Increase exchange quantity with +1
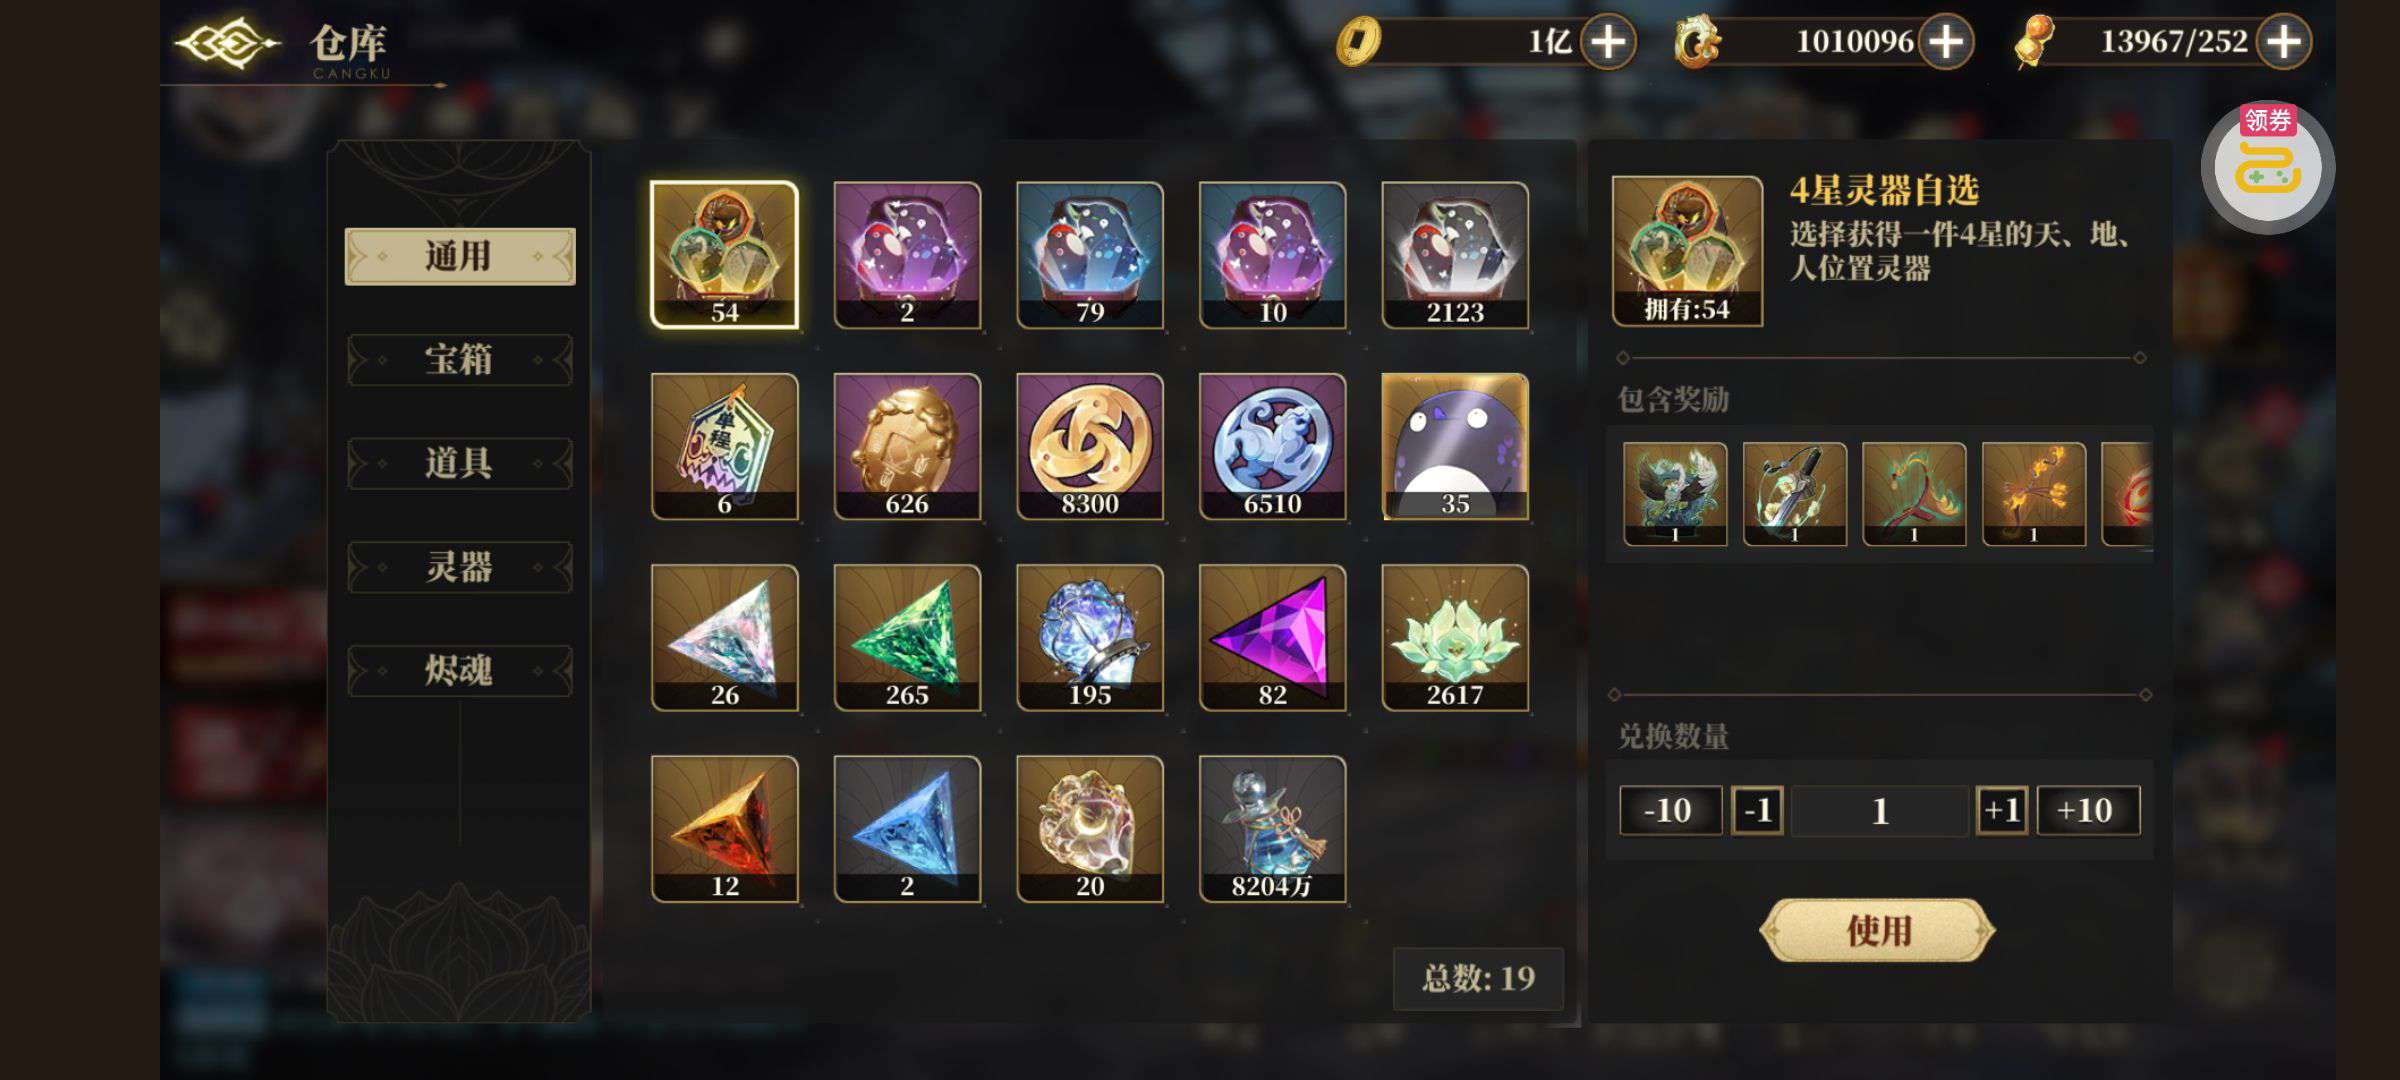2400x1080 pixels. click(2002, 810)
